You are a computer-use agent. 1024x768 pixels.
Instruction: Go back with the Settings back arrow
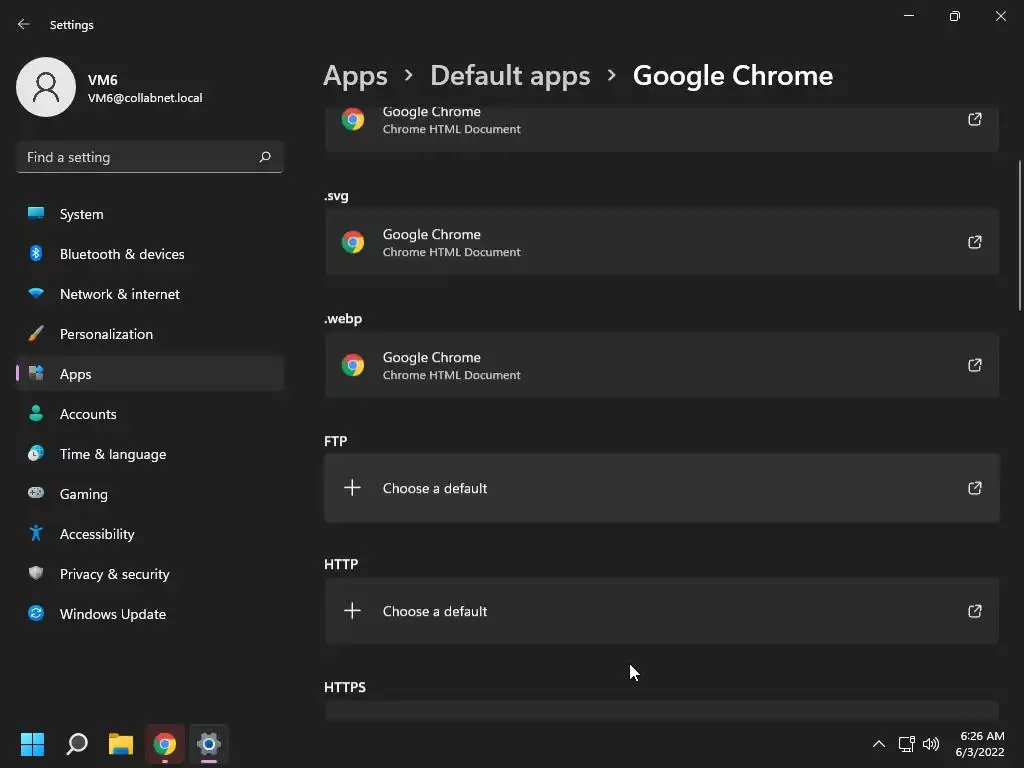pos(24,24)
